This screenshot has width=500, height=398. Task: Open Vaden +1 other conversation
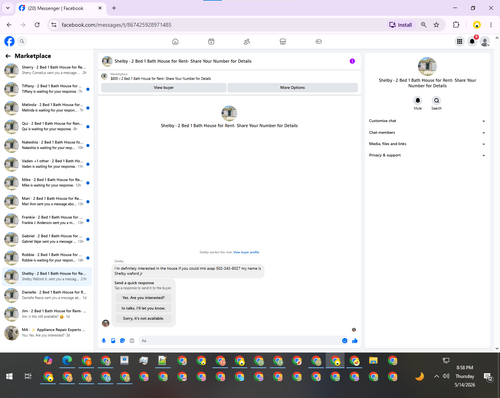[x=47, y=164]
